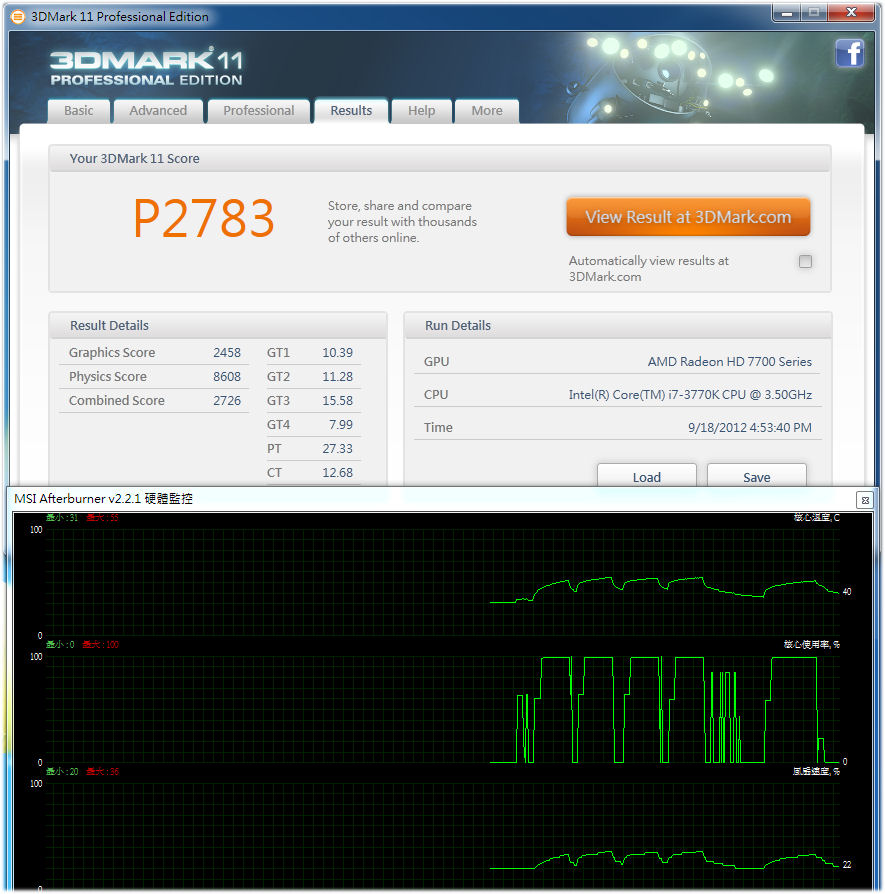Switch to the Basic tab
This screenshot has width=885, height=894.
(79, 111)
